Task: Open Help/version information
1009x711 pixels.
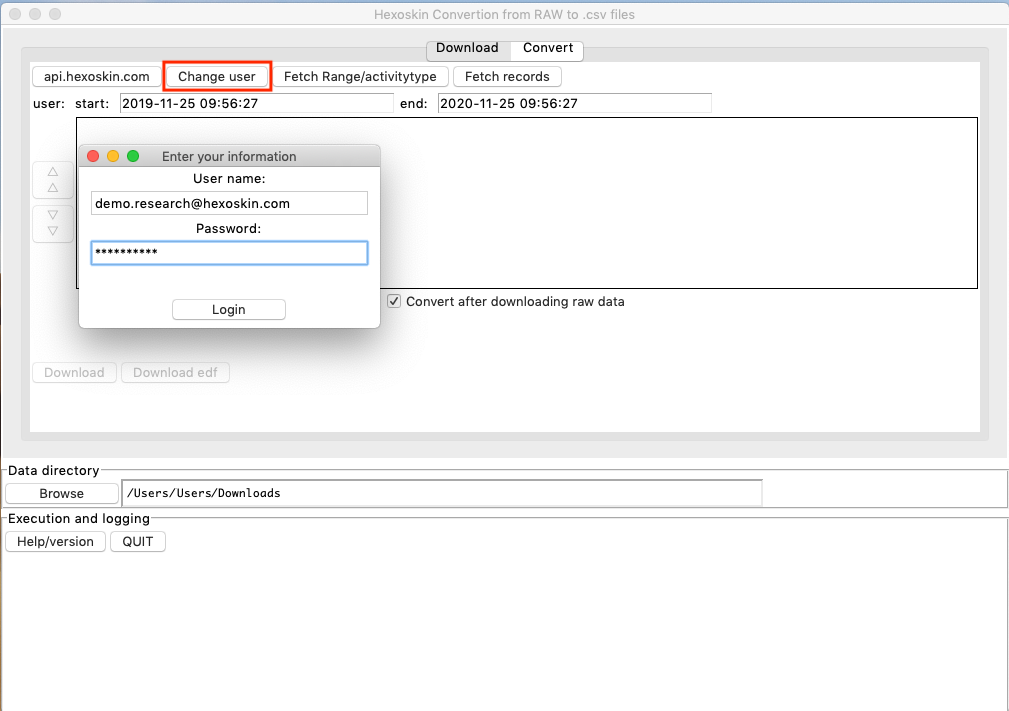Action: tap(55, 542)
